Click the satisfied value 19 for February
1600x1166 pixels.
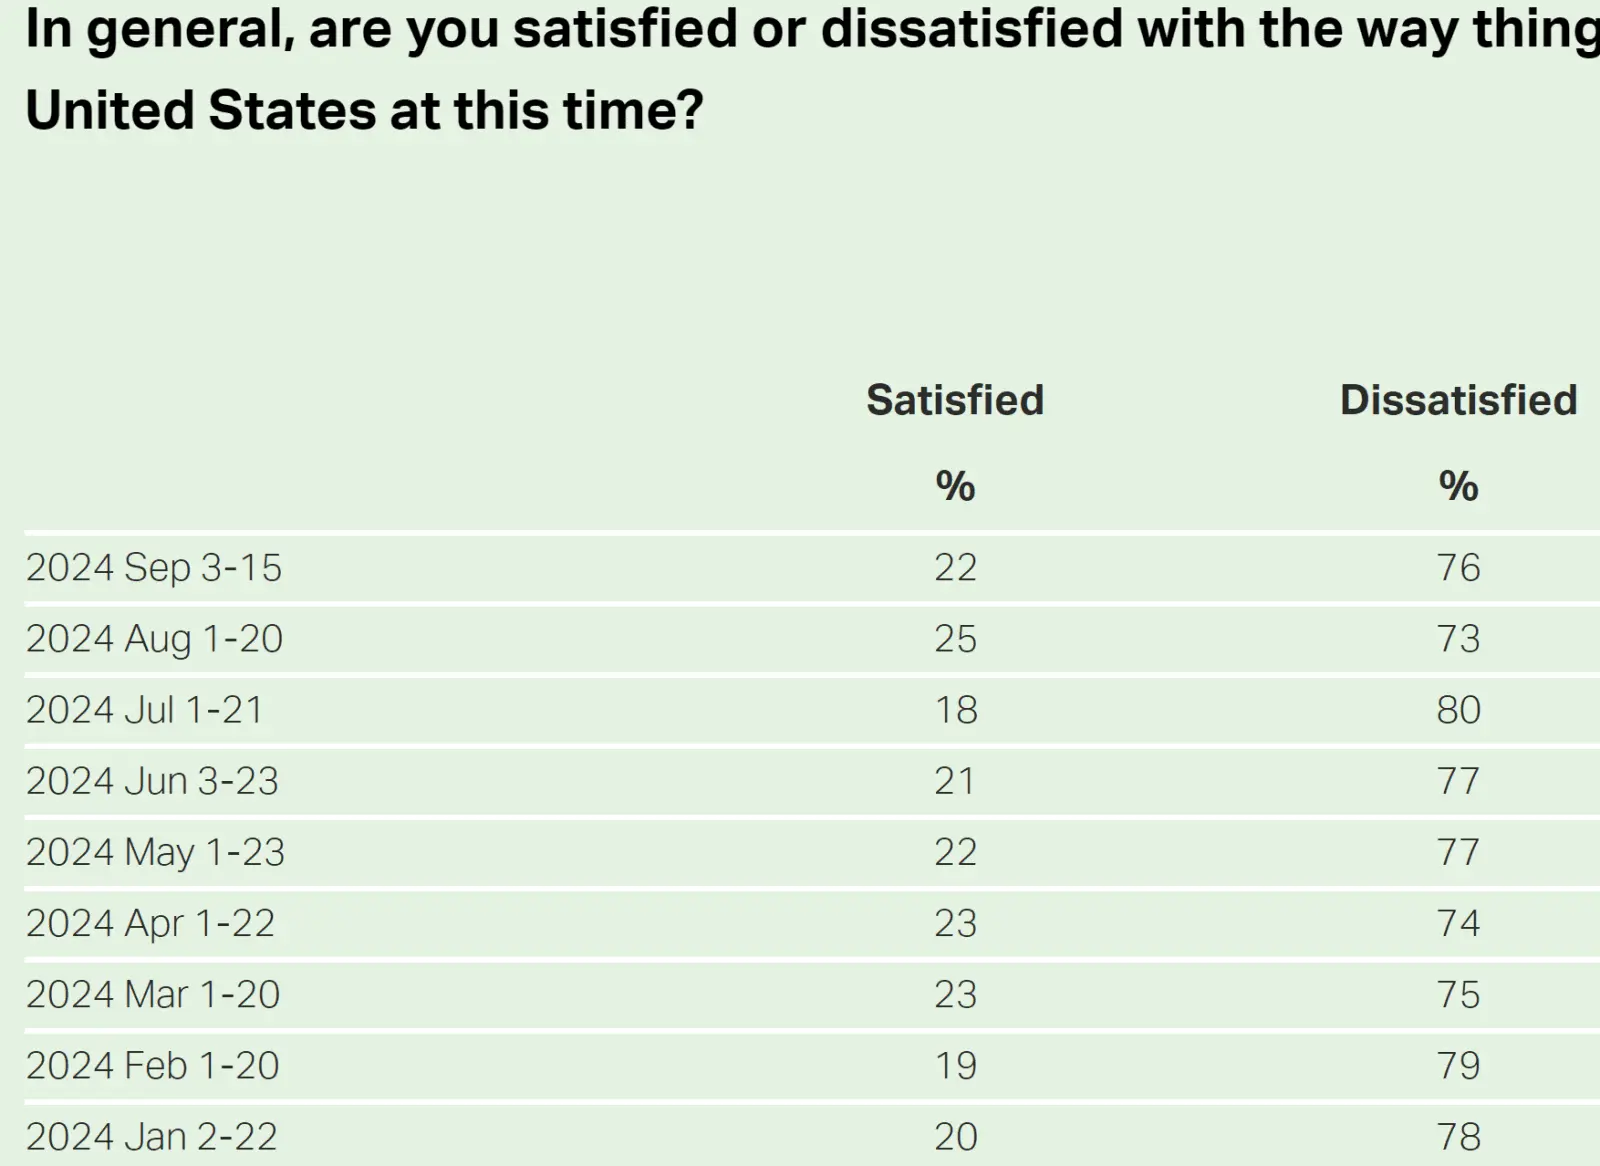[x=955, y=1065]
